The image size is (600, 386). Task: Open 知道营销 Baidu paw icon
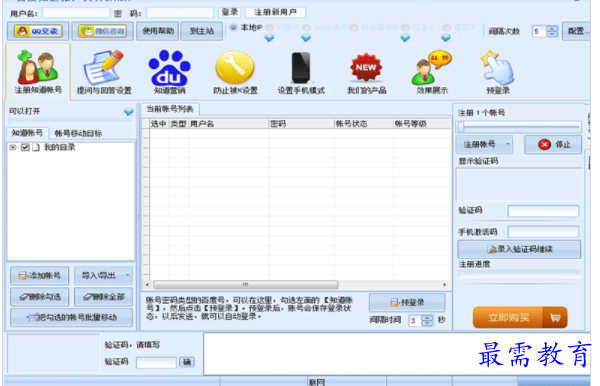point(169,67)
